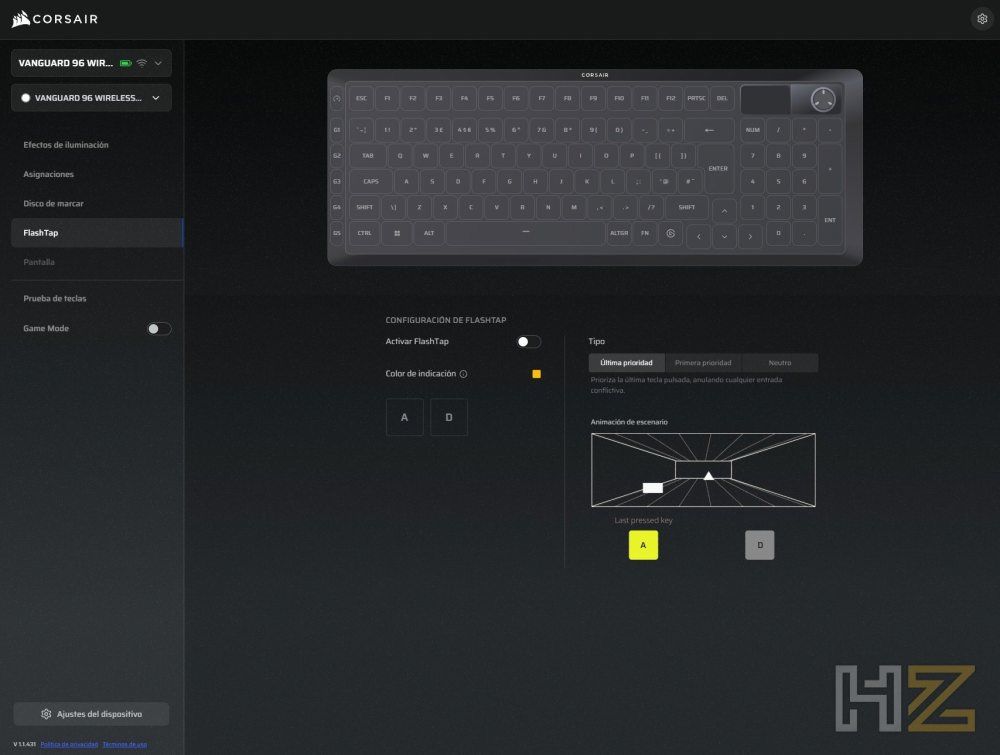
Task: Open the VANGUARD 96 WIRELESS profile dropdown
Action: coord(91,98)
